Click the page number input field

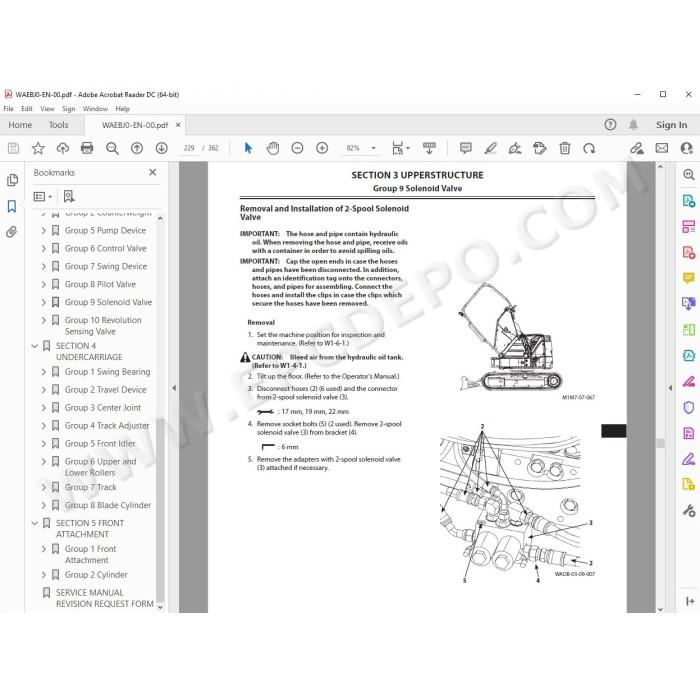[x=189, y=148]
